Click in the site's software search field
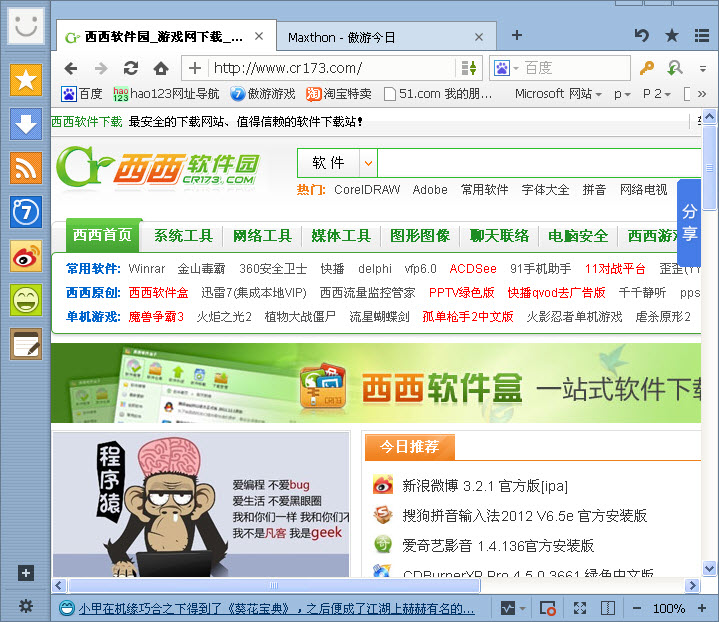The height and width of the screenshot is (622, 719). [539, 163]
